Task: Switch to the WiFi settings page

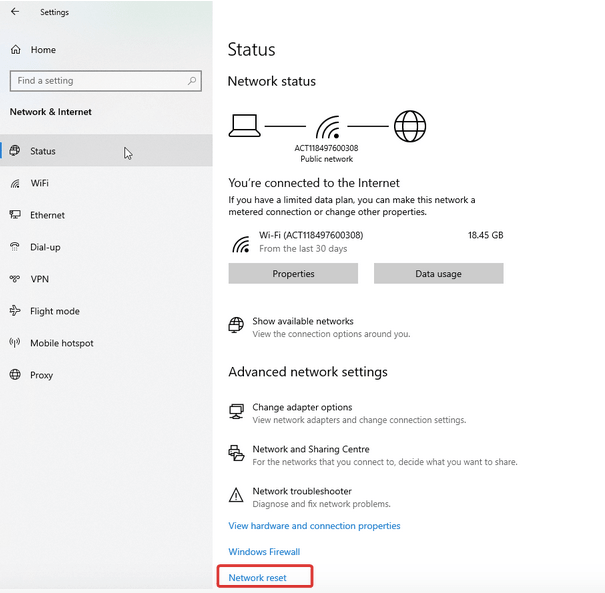Action: (x=106, y=183)
